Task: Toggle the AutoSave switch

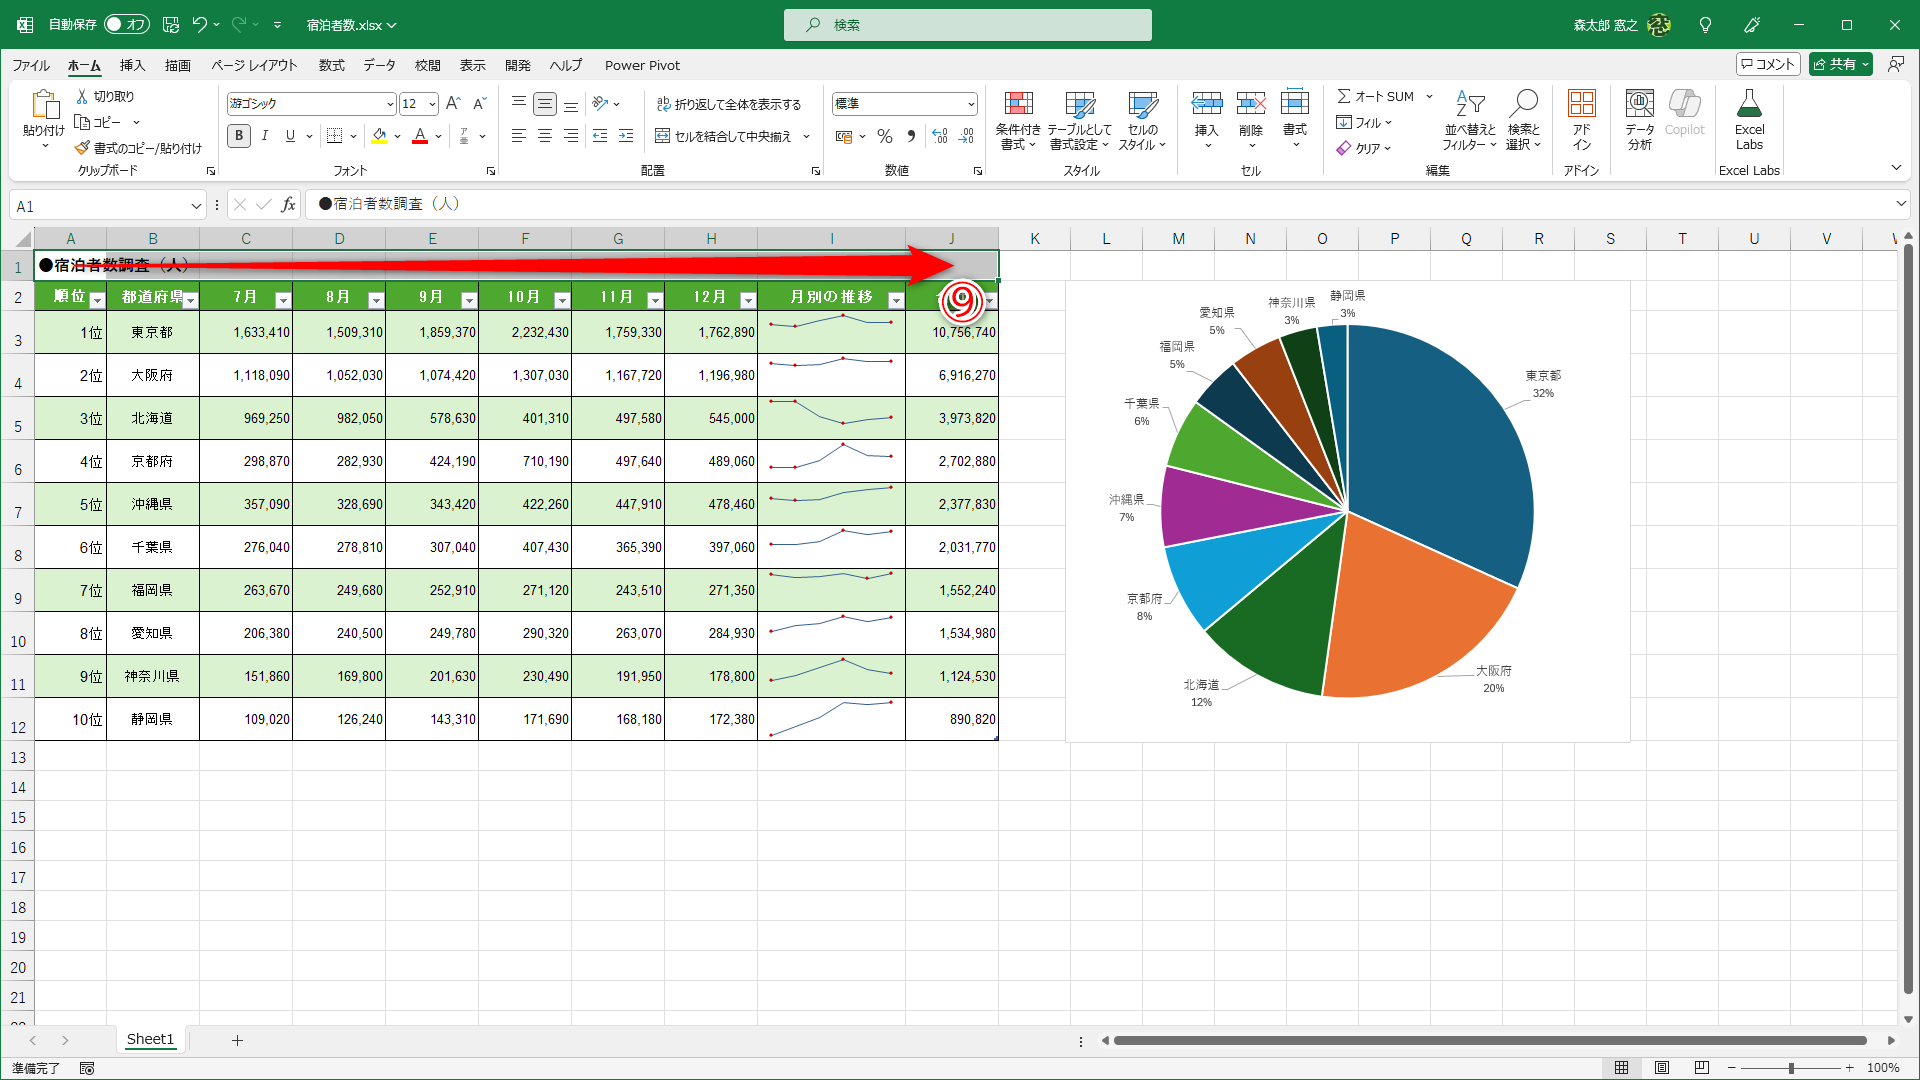Action: click(127, 24)
